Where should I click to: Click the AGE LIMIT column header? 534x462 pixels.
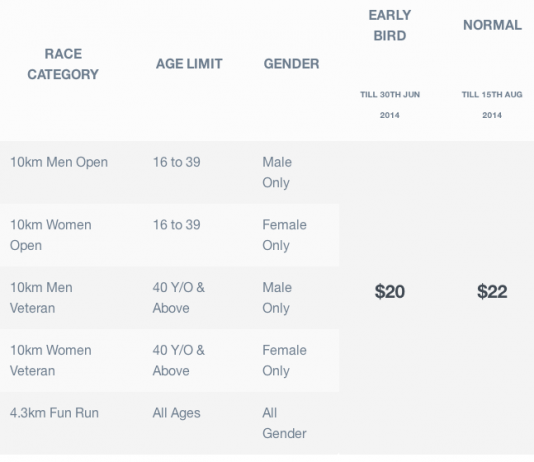click(x=189, y=64)
